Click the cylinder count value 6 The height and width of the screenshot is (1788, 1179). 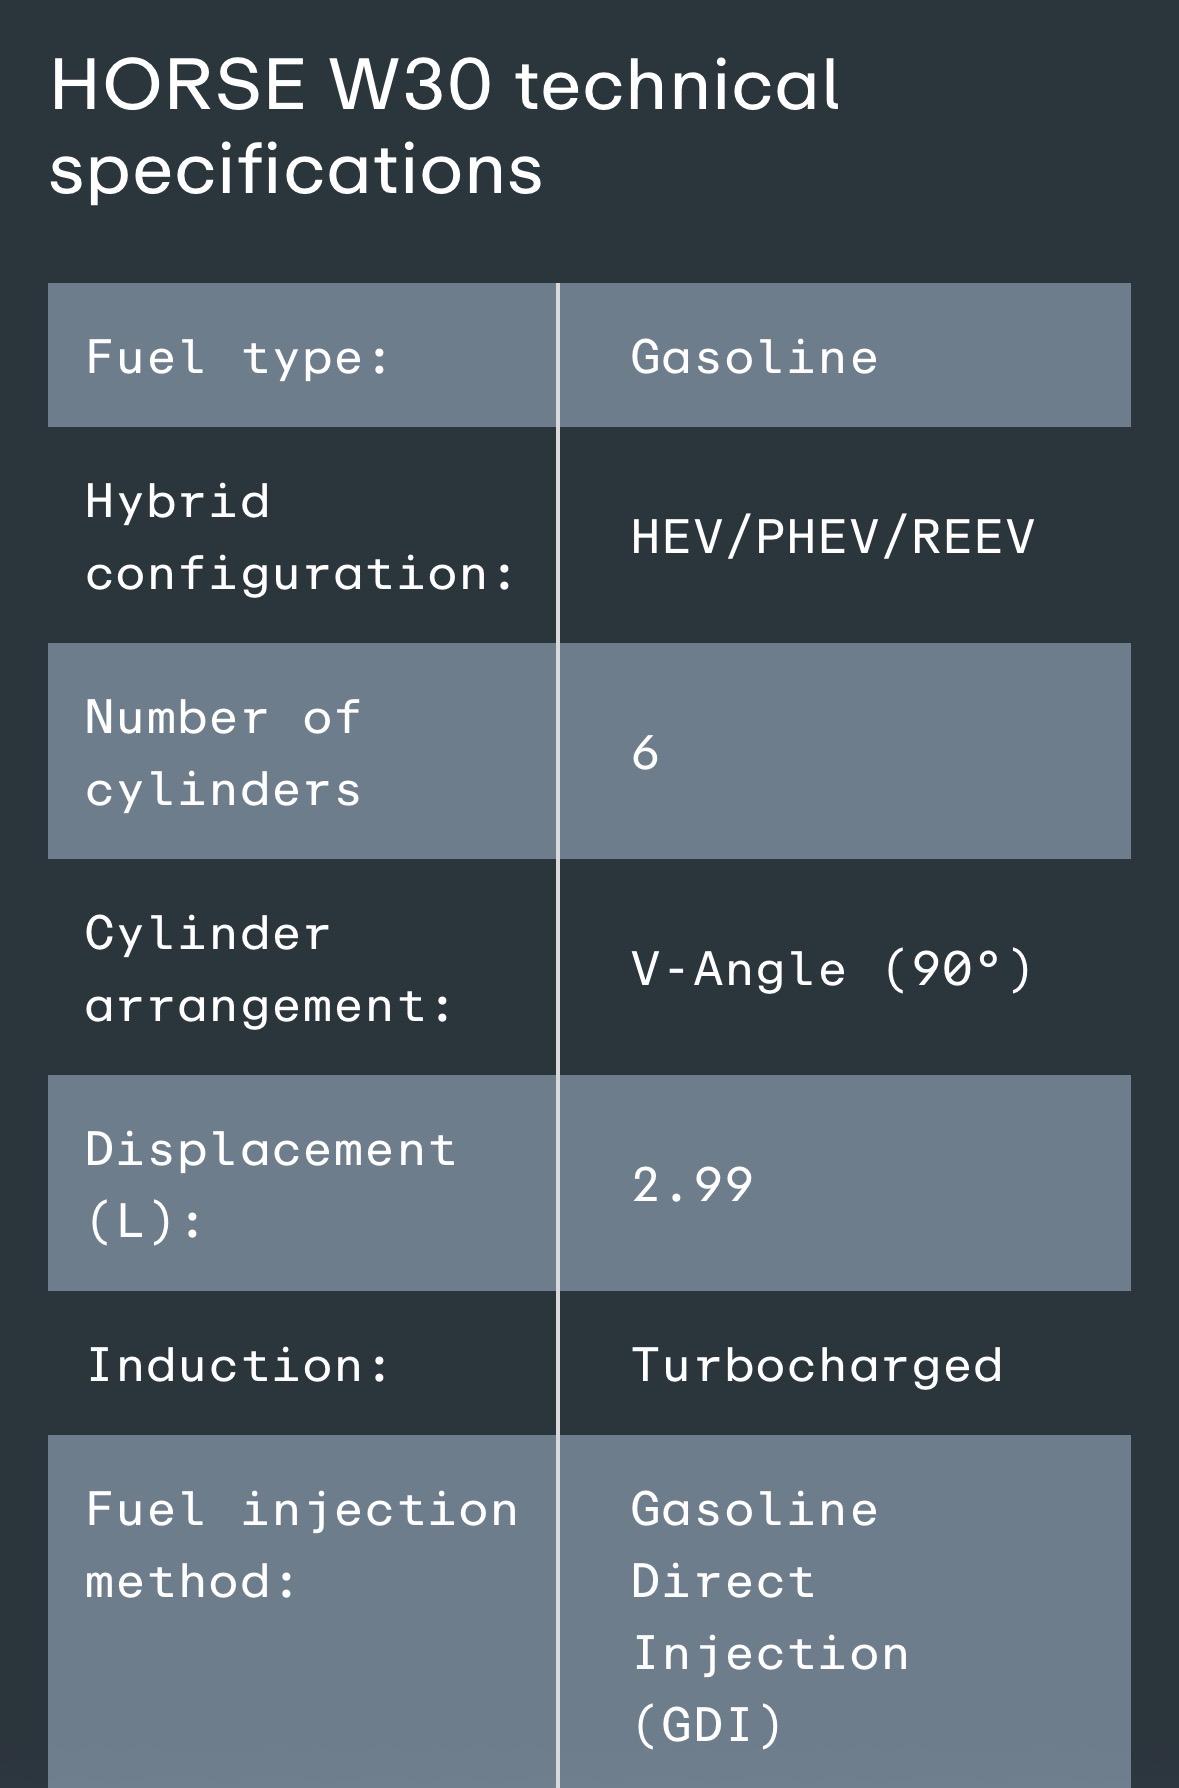point(645,753)
